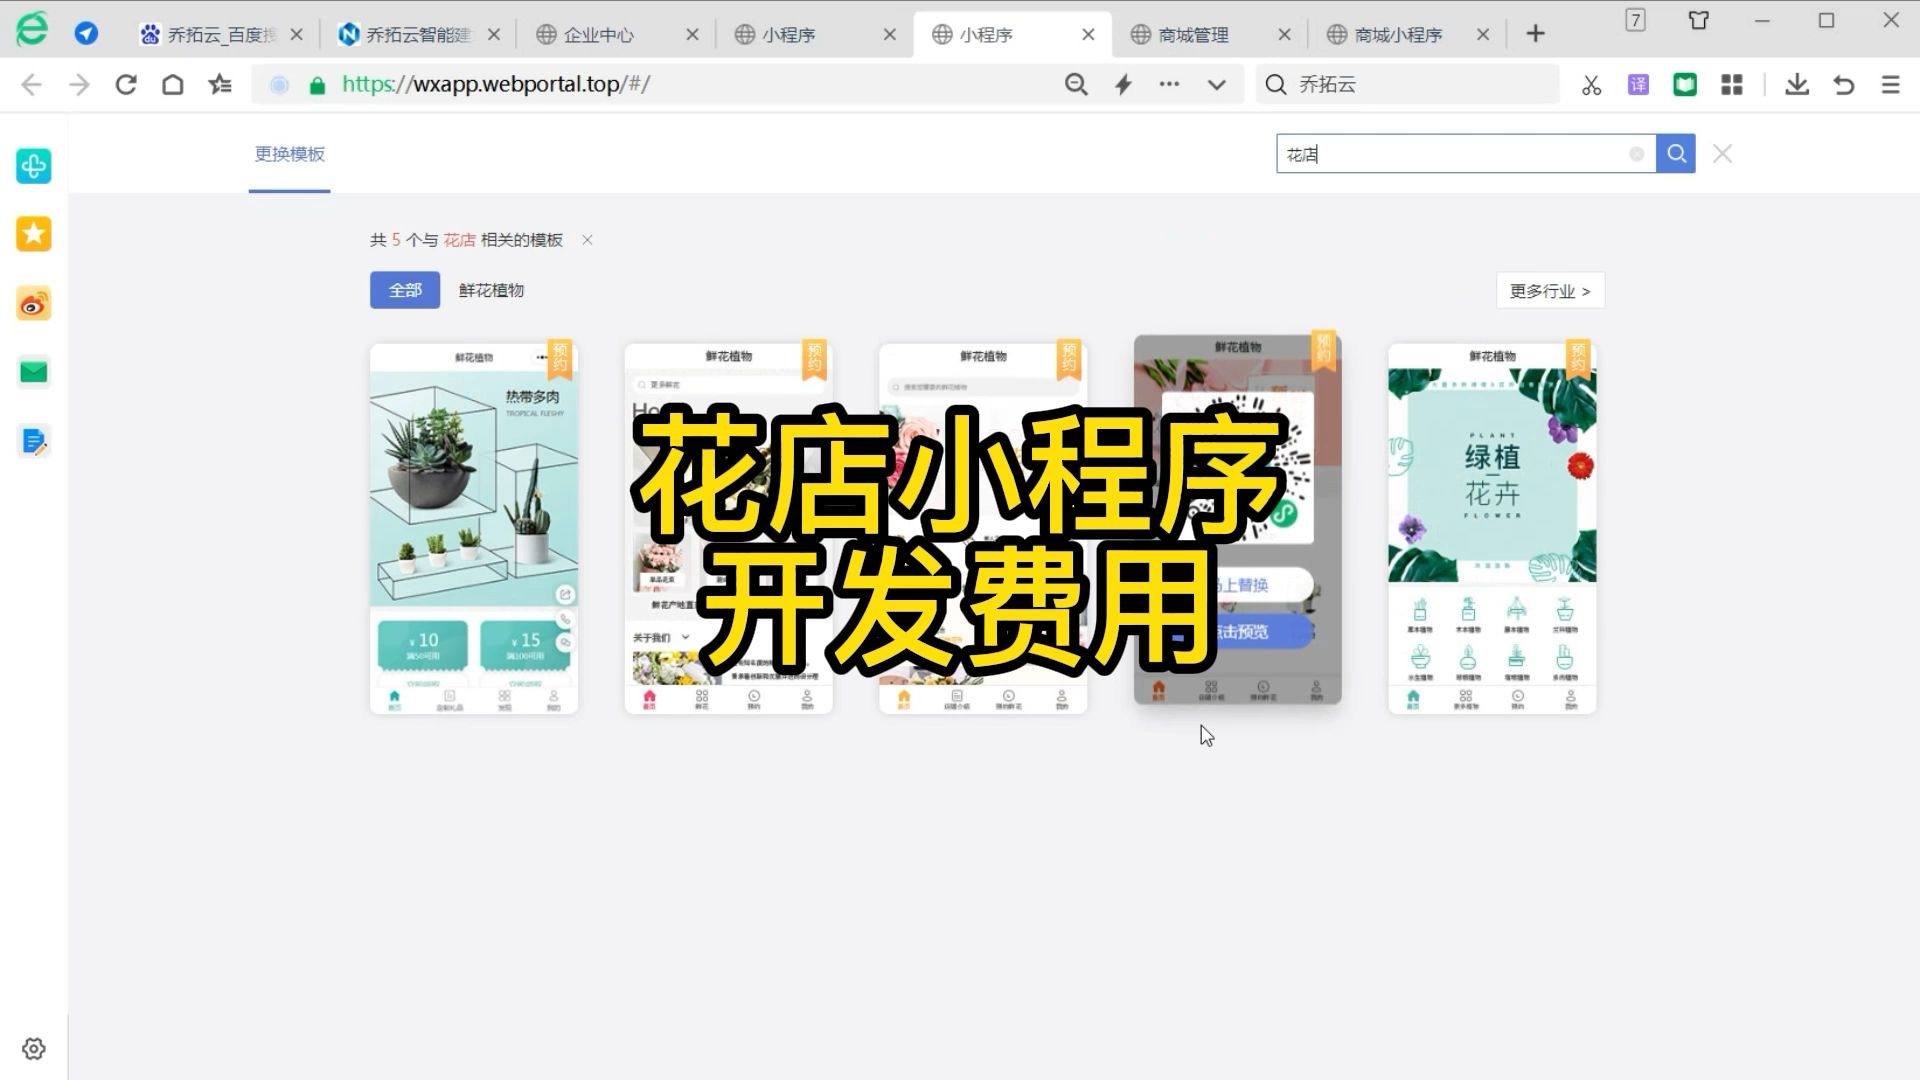Click the favorites star list icon
The width and height of the screenshot is (1920, 1080).
point(220,85)
